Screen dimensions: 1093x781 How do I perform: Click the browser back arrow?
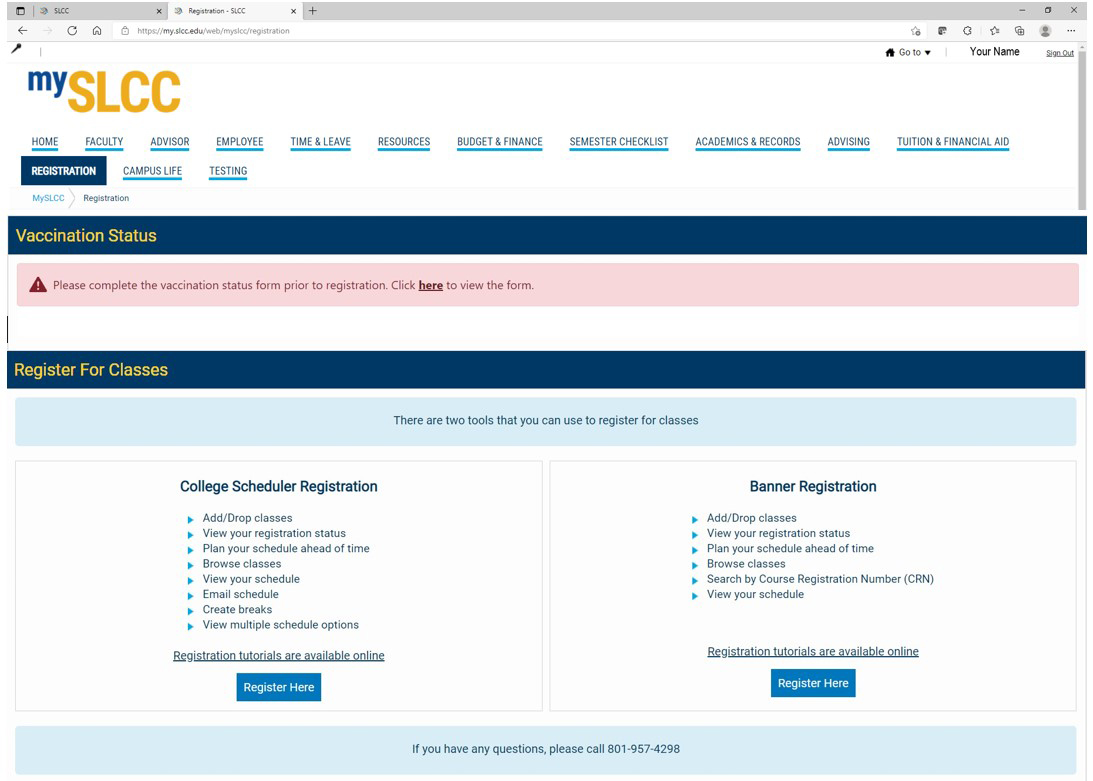click(x=23, y=31)
